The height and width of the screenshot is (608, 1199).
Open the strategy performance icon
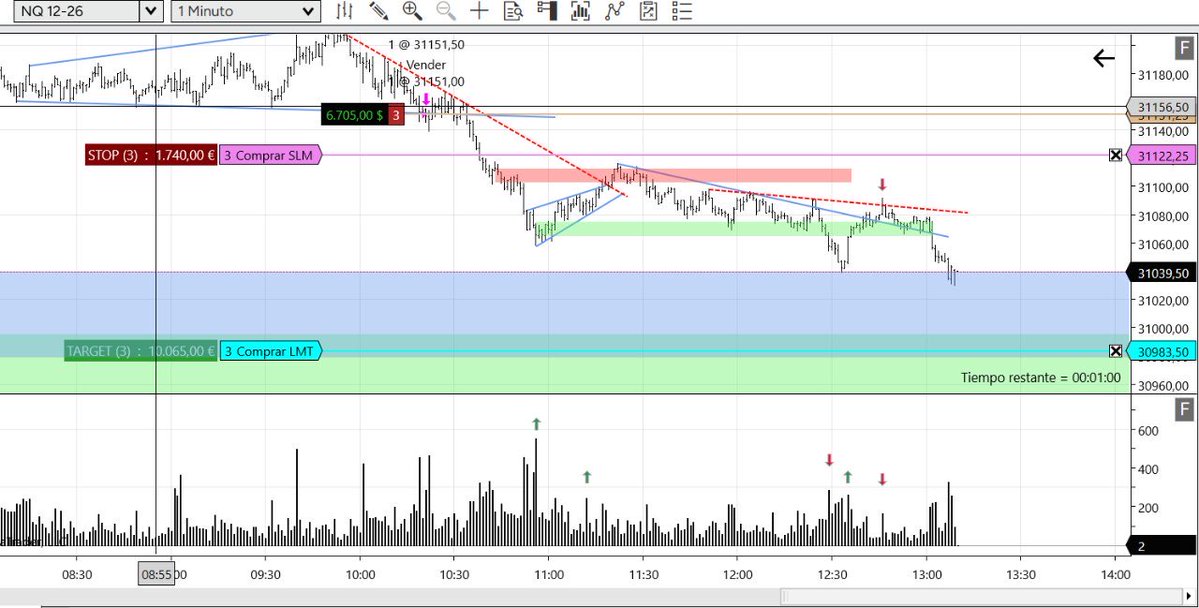click(x=648, y=11)
